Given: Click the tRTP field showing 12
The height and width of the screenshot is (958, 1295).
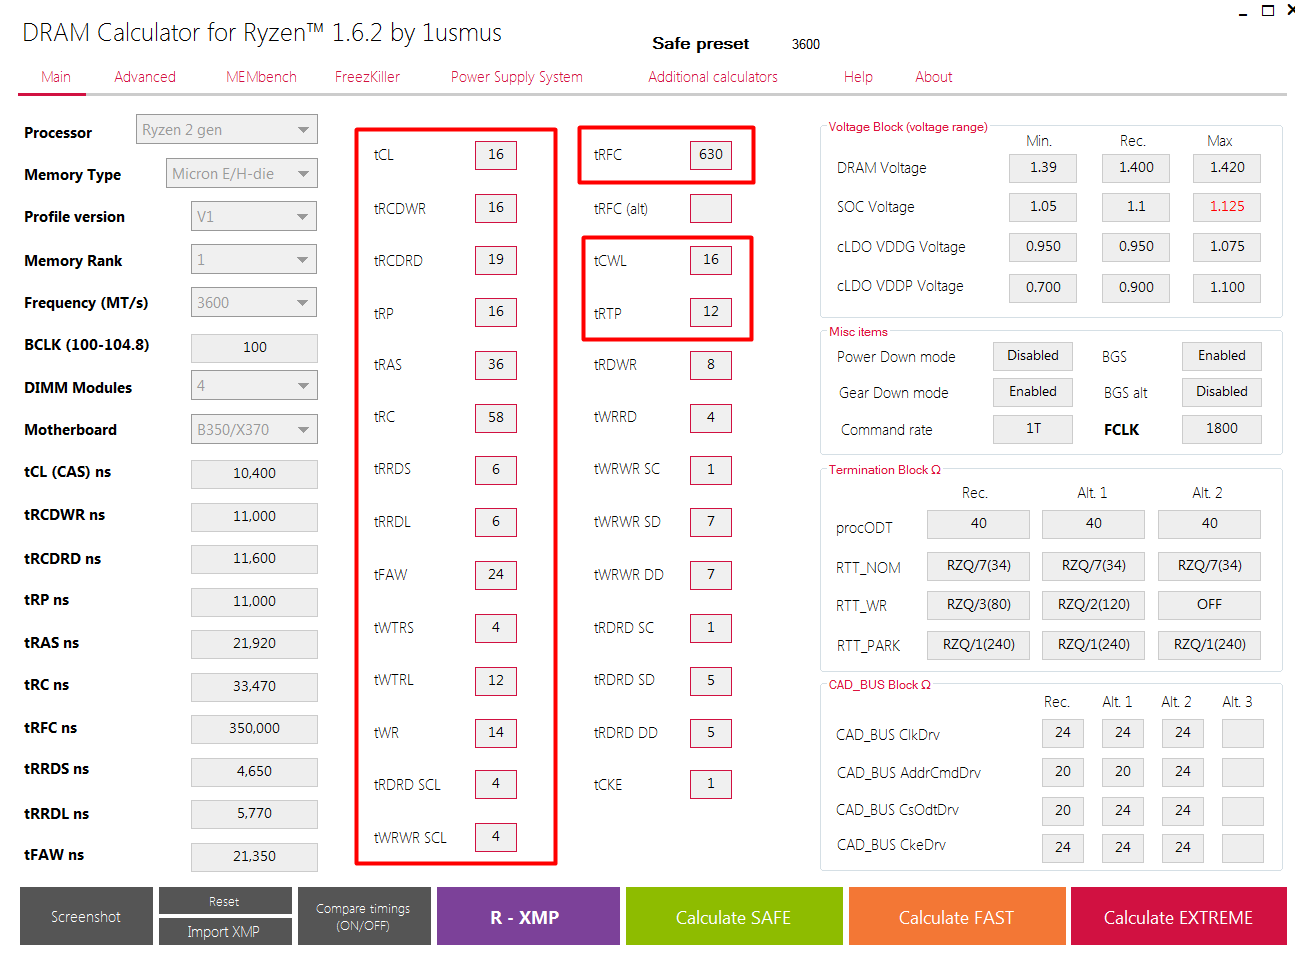Looking at the screenshot, I should coord(711,312).
